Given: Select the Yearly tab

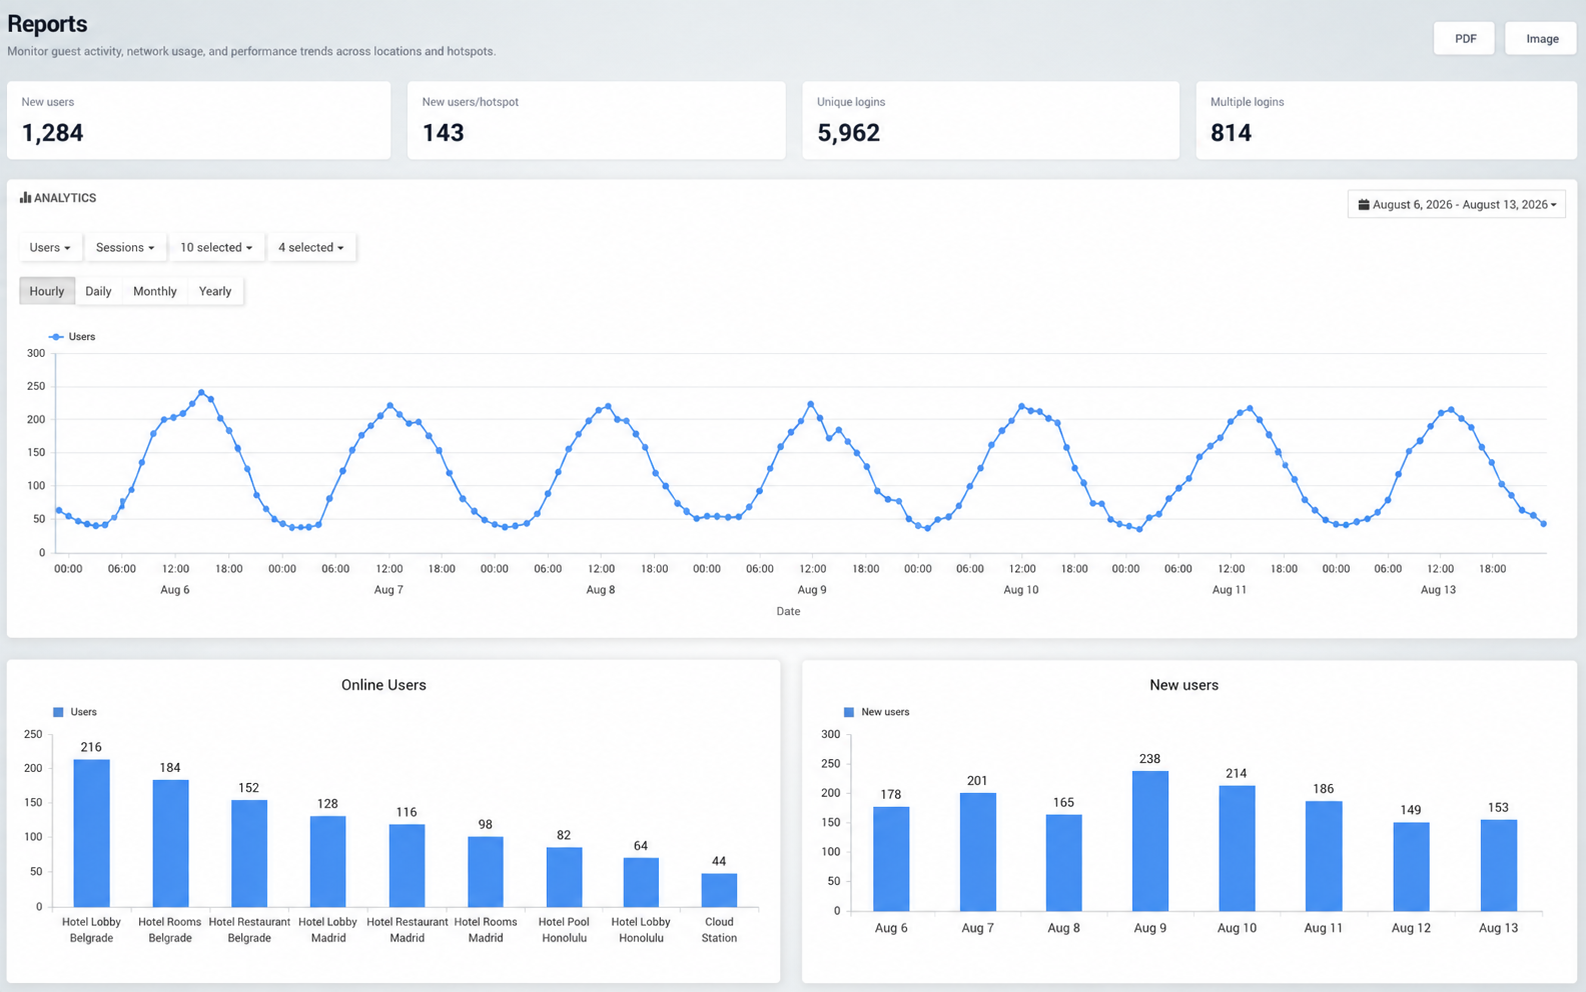Looking at the screenshot, I should tap(215, 291).
